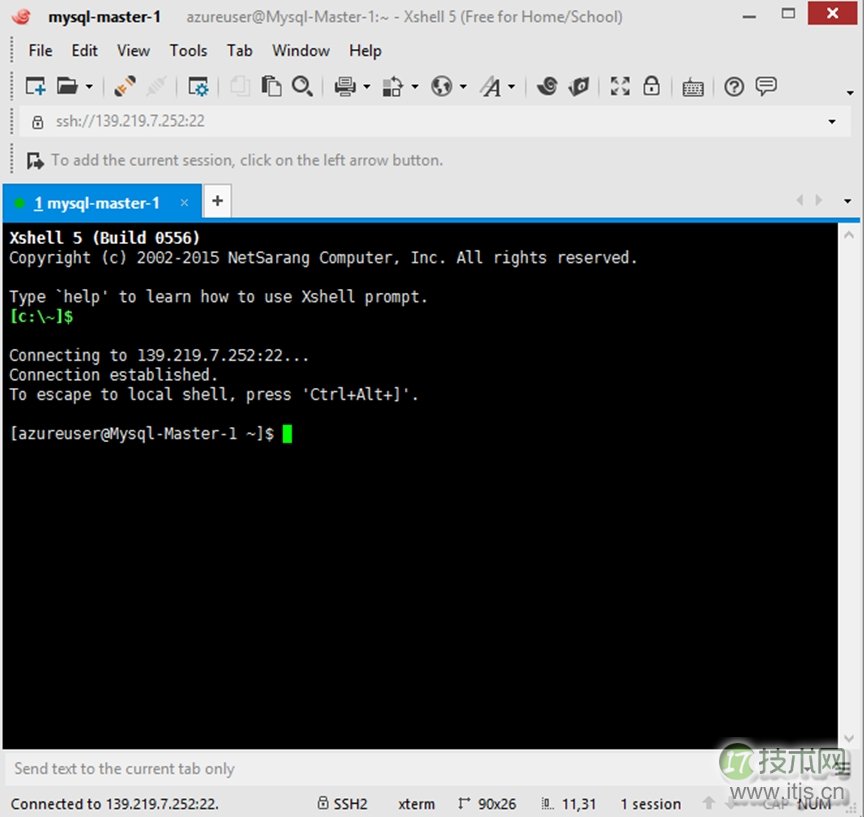This screenshot has width=864, height=817.
Task: Launch Xftp from the toolbar icon
Action: [x=580, y=86]
